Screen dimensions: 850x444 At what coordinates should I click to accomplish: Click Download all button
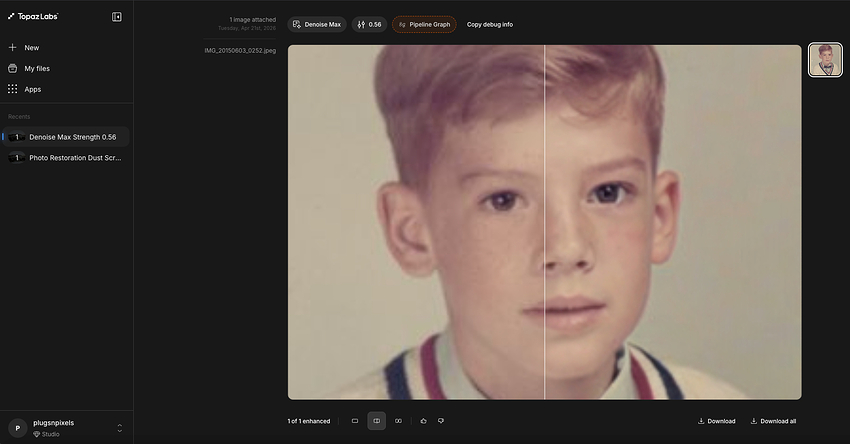773,421
